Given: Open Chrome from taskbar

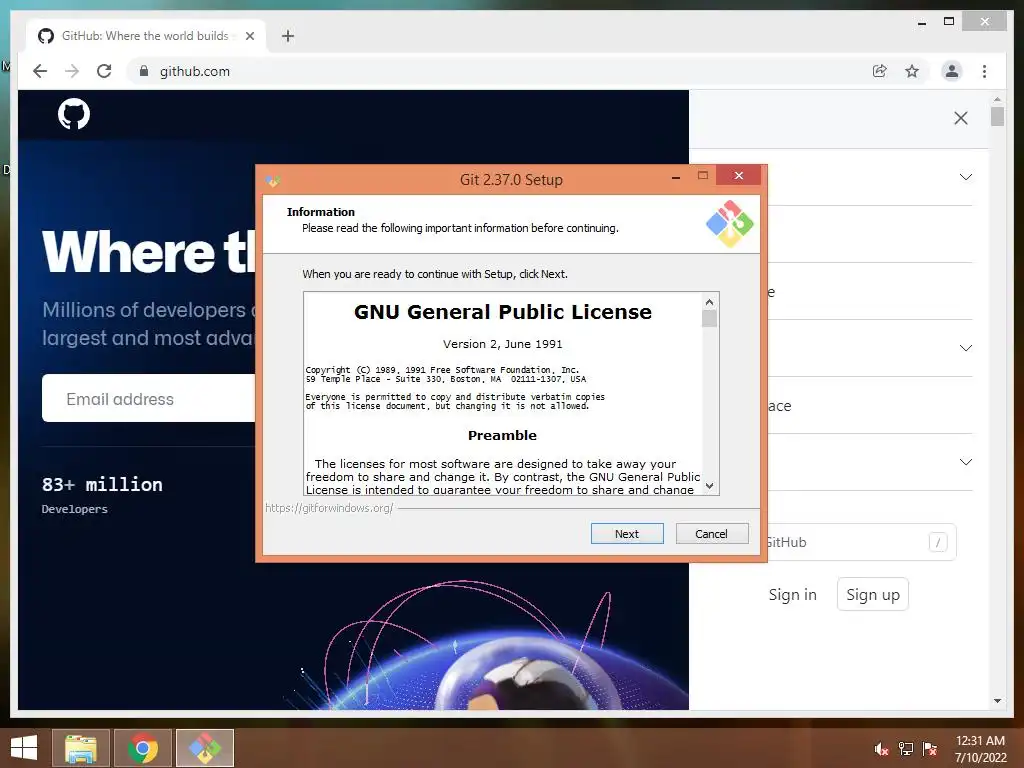Looking at the screenshot, I should click(143, 748).
